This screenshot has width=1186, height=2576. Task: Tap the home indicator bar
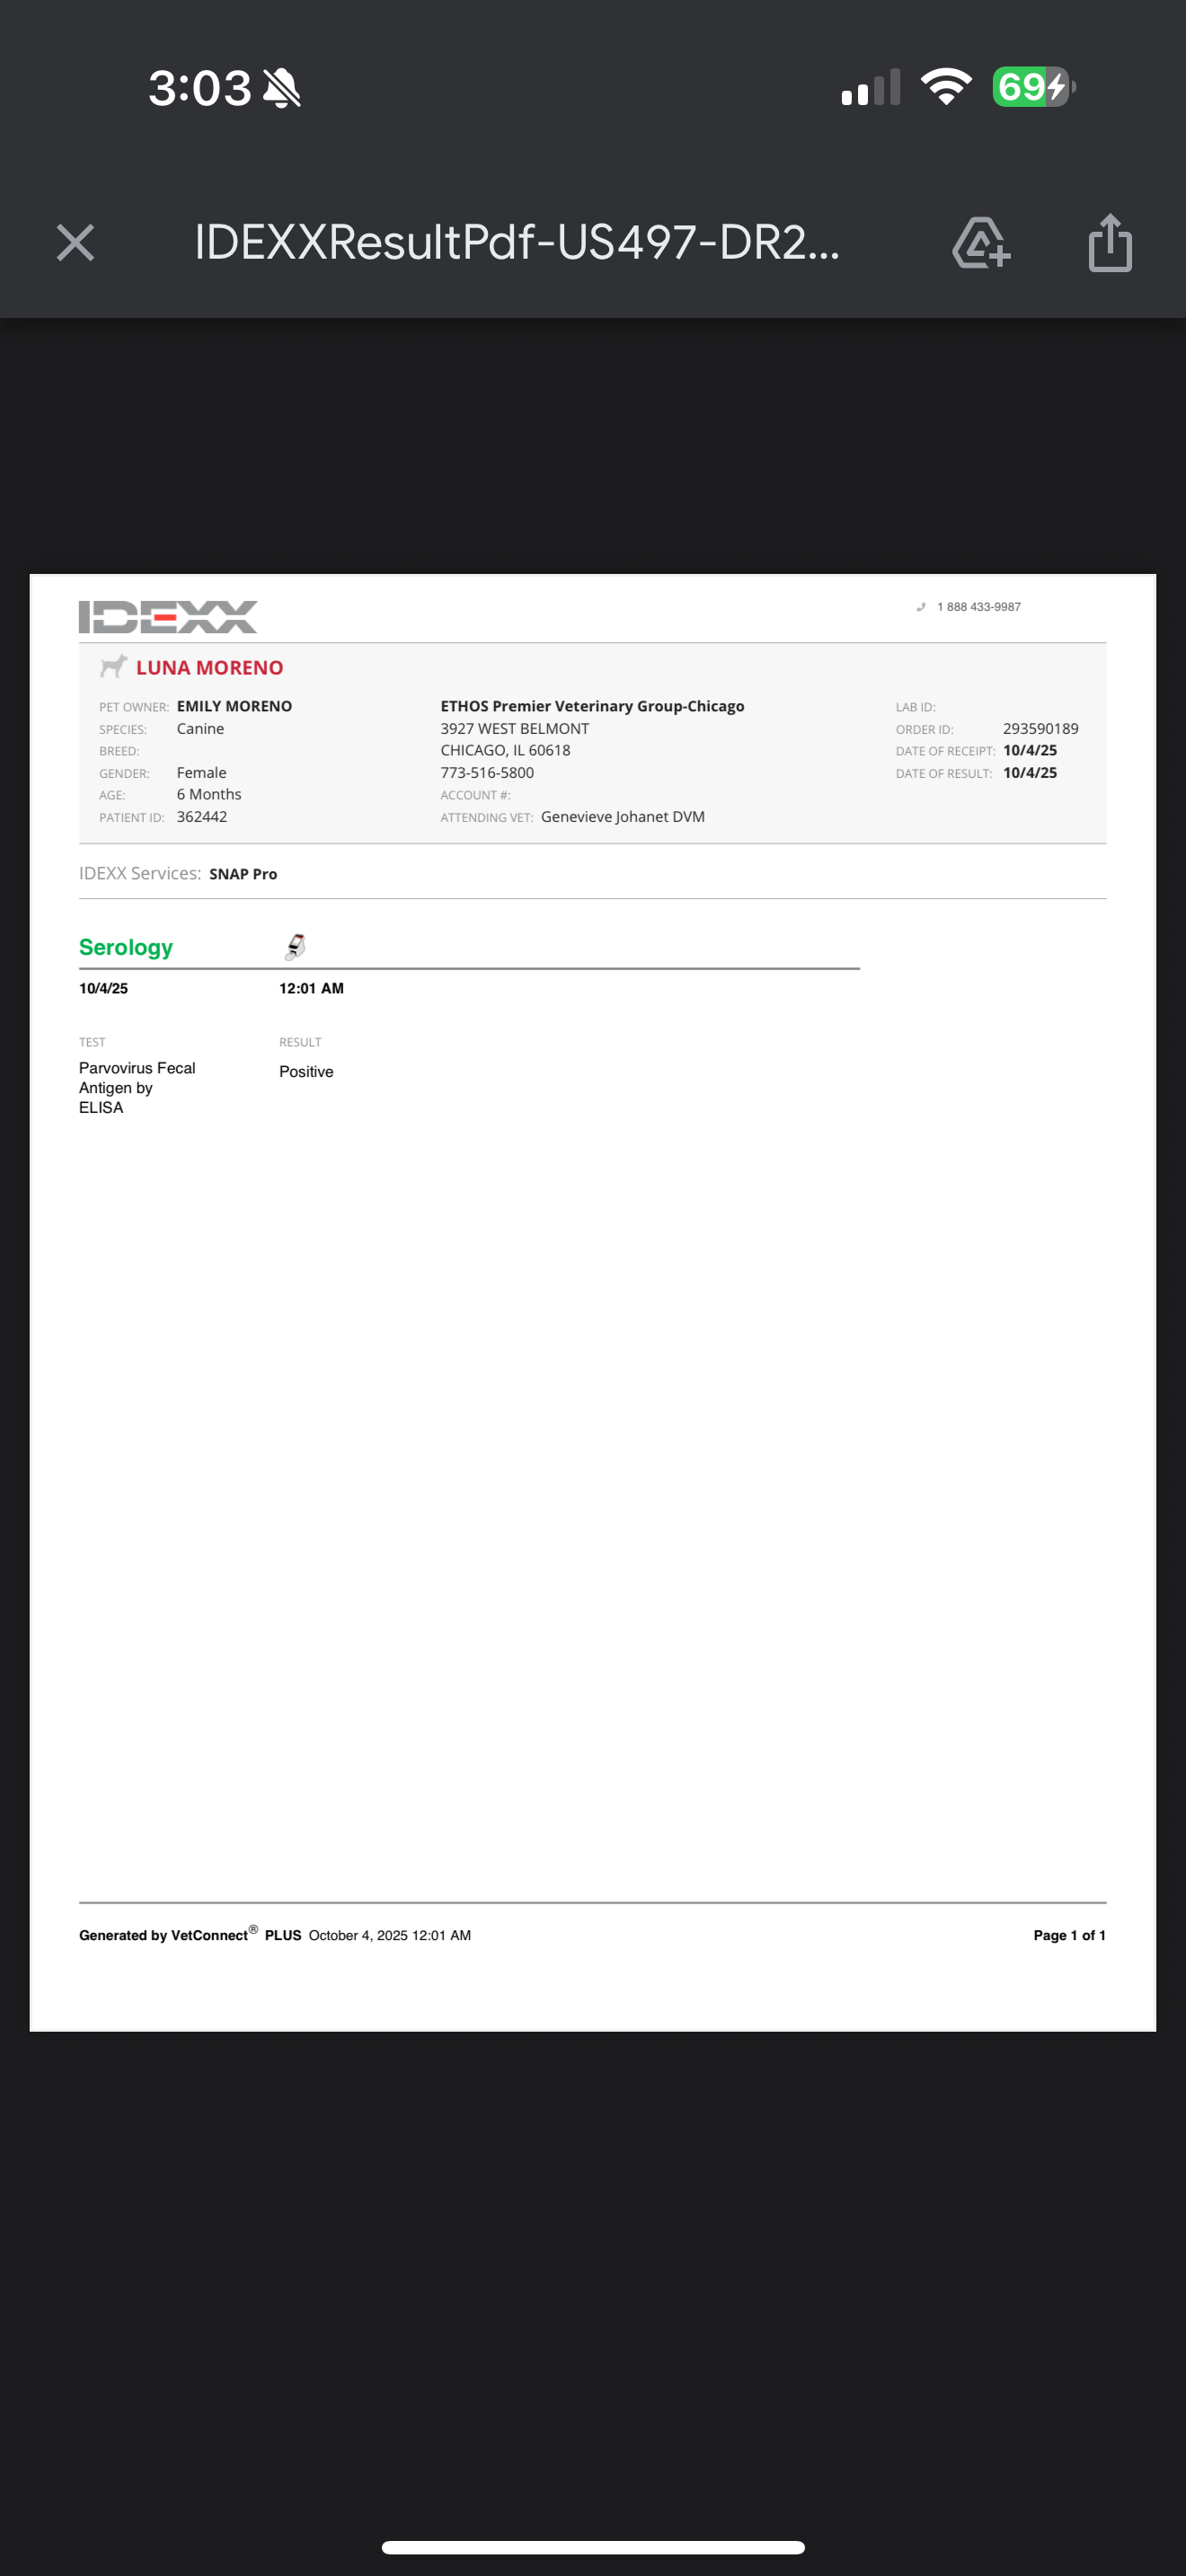pyautogui.click(x=593, y=2547)
